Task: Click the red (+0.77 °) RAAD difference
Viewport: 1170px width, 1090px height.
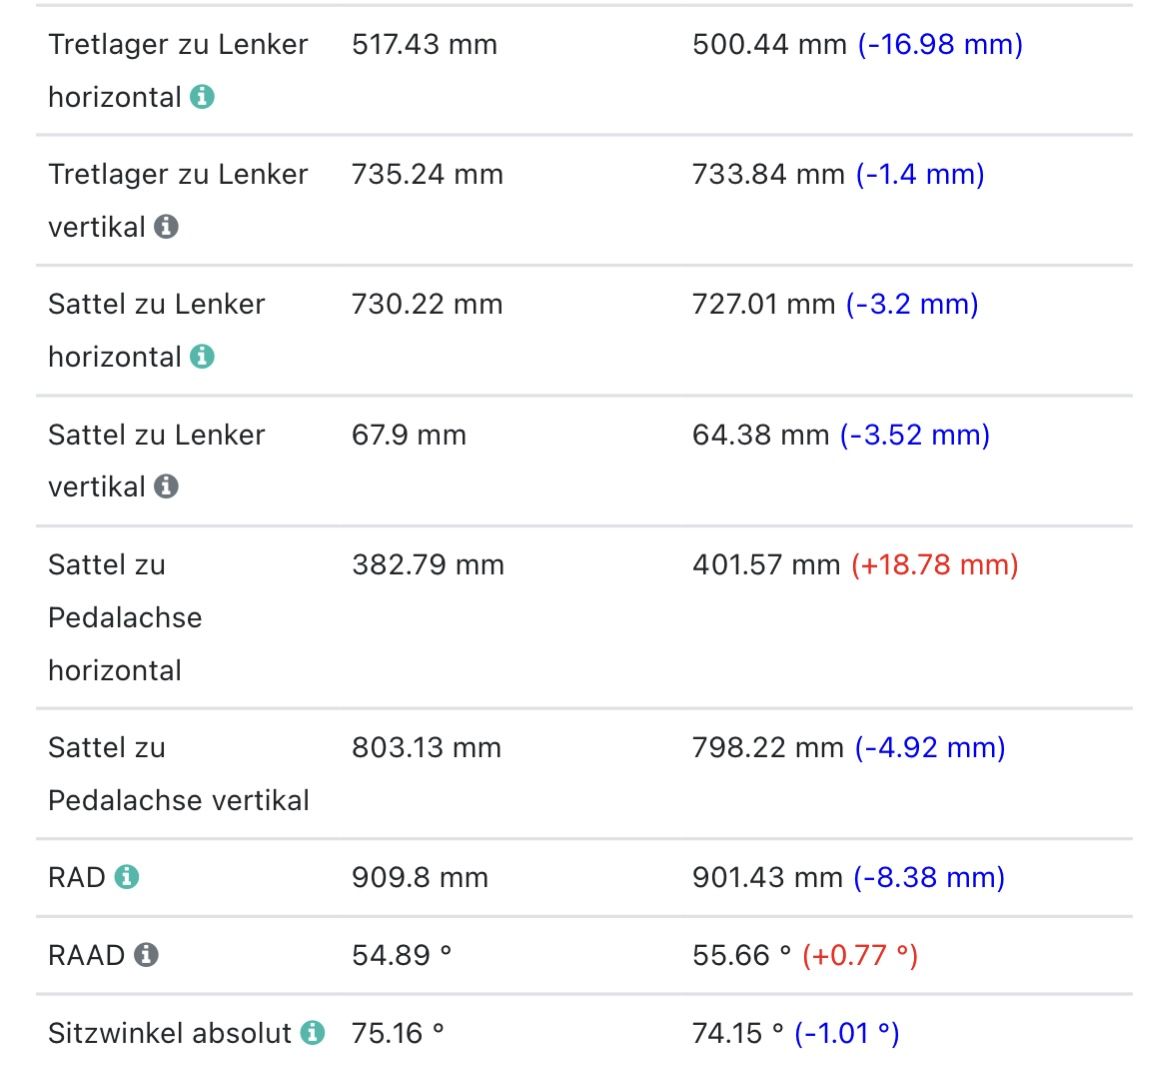Action: point(860,955)
